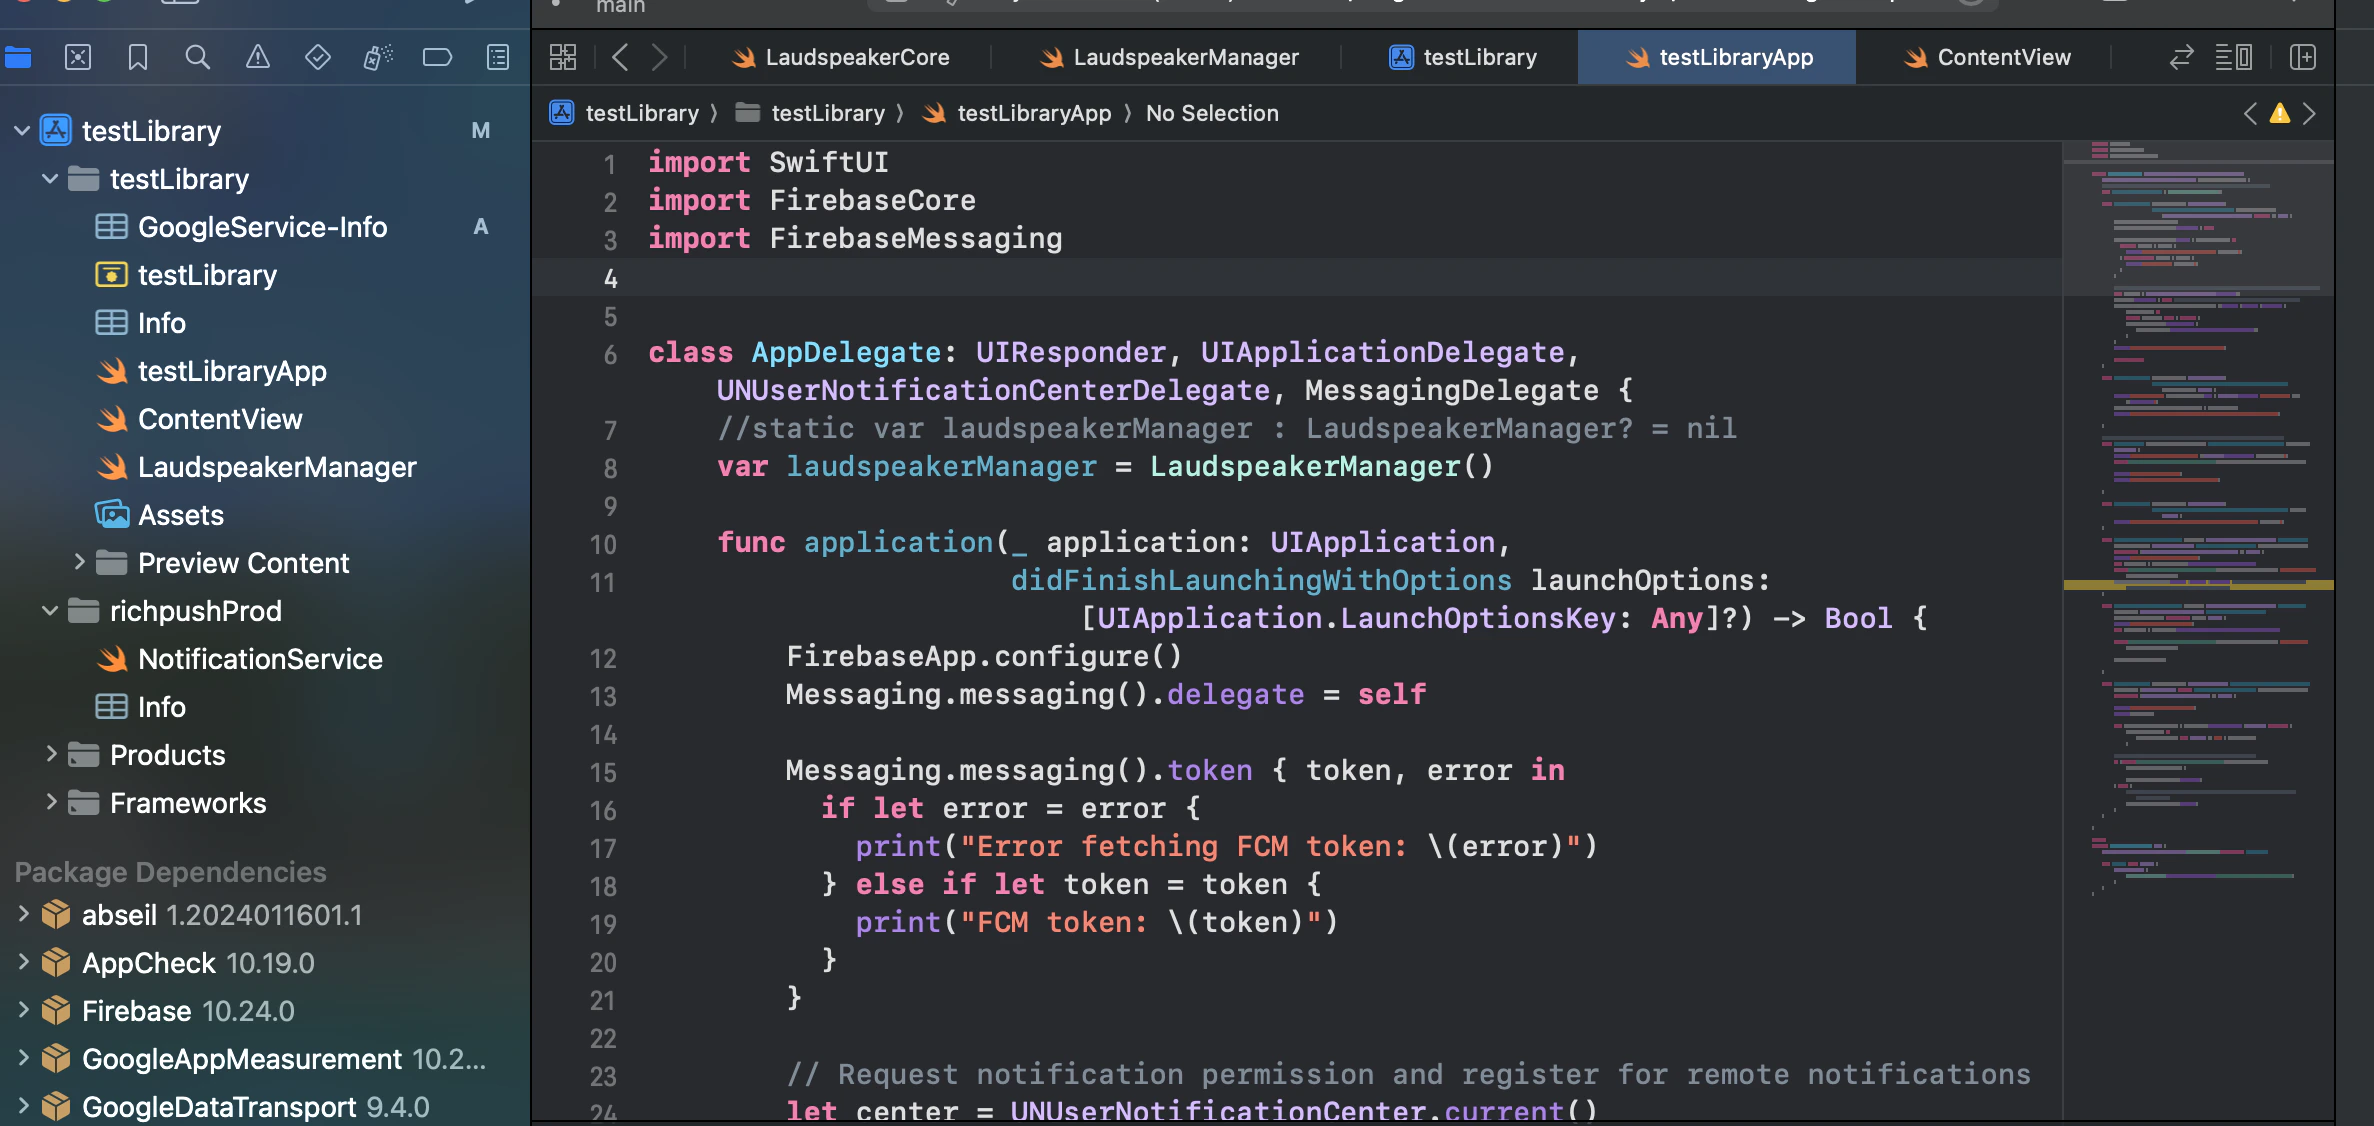Open the Issue navigator warning icon
Image resolution: width=2374 pixels, height=1126 pixels.
pyautogui.click(x=258, y=57)
